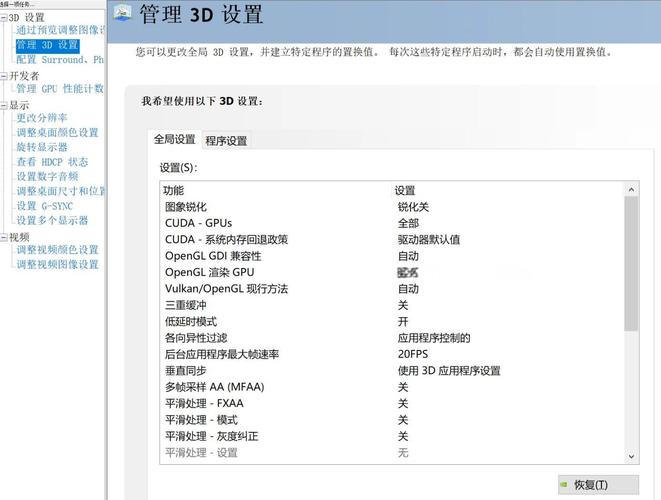The height and width of the screenshot is (500, 661).
Task: Open 更改分辨率 page
Action: click(42, 118)
